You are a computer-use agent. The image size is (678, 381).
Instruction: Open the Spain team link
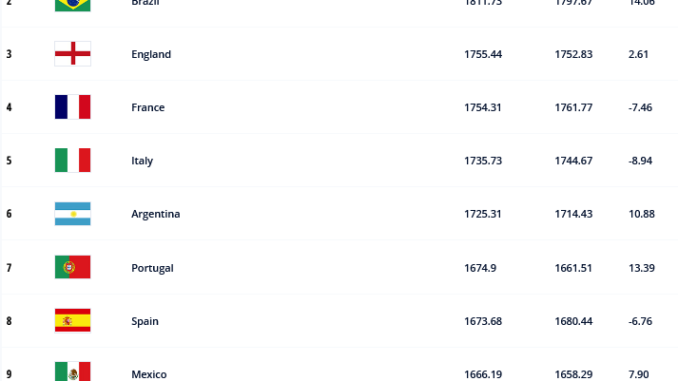(x=145, y=321)
